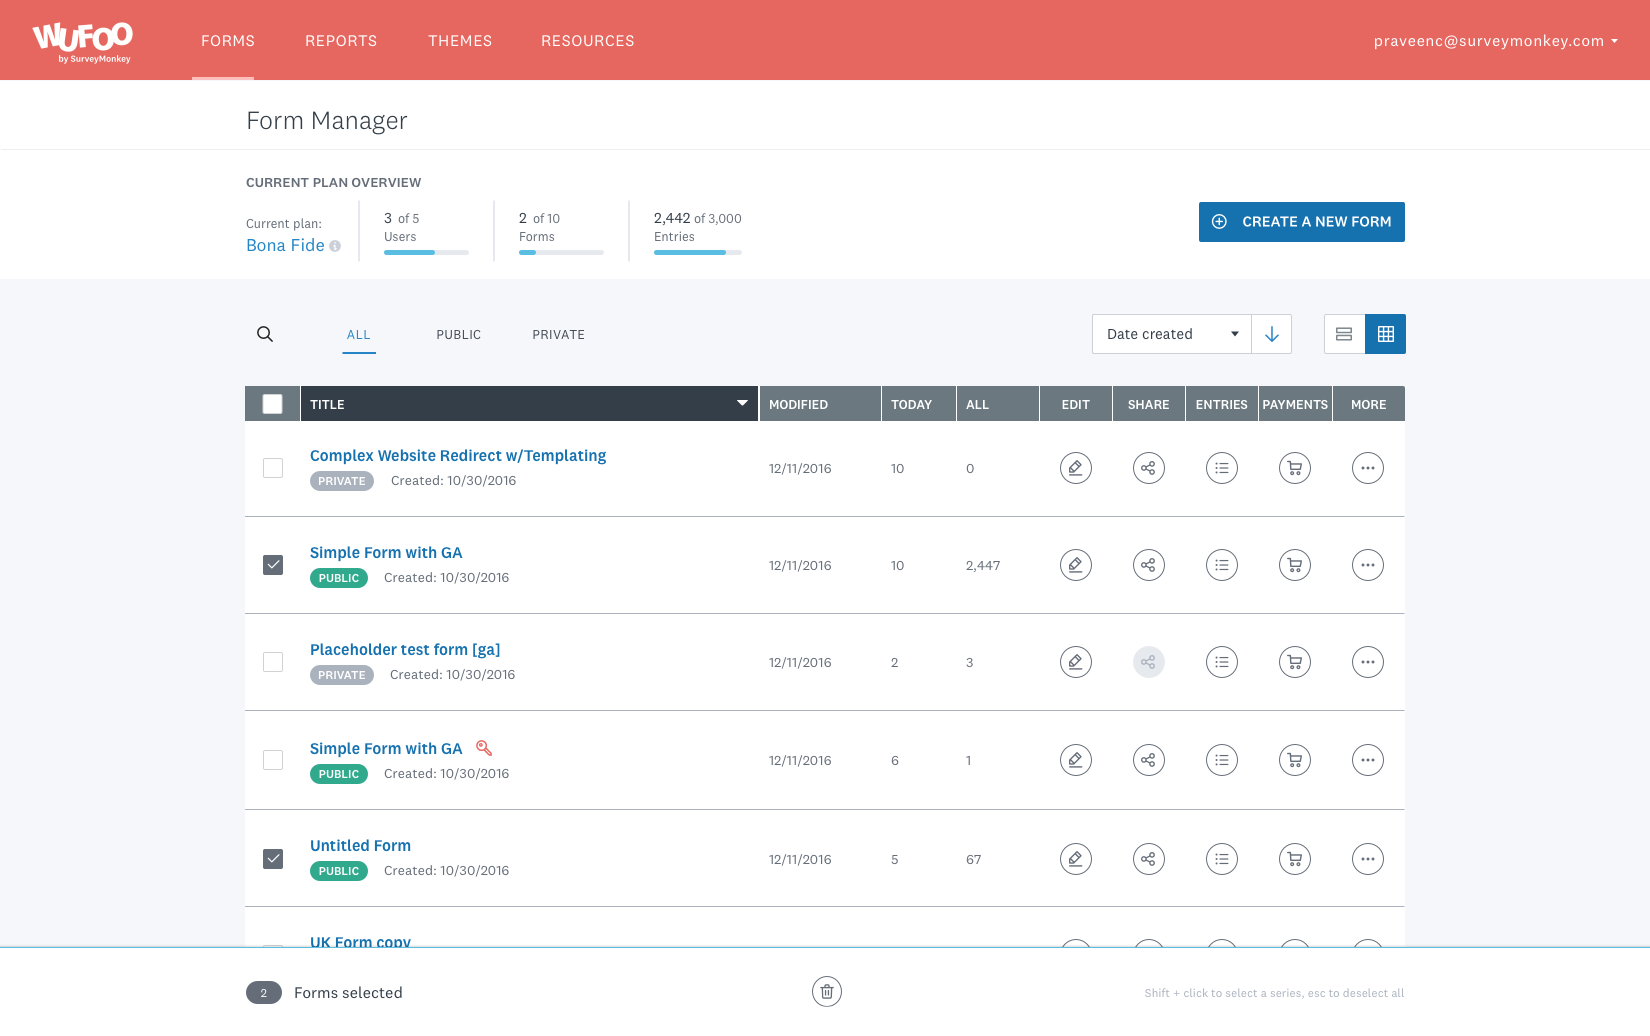Switch to the Reports menu item
This screenshot has height=1036, width=1650.
point(340,41)
